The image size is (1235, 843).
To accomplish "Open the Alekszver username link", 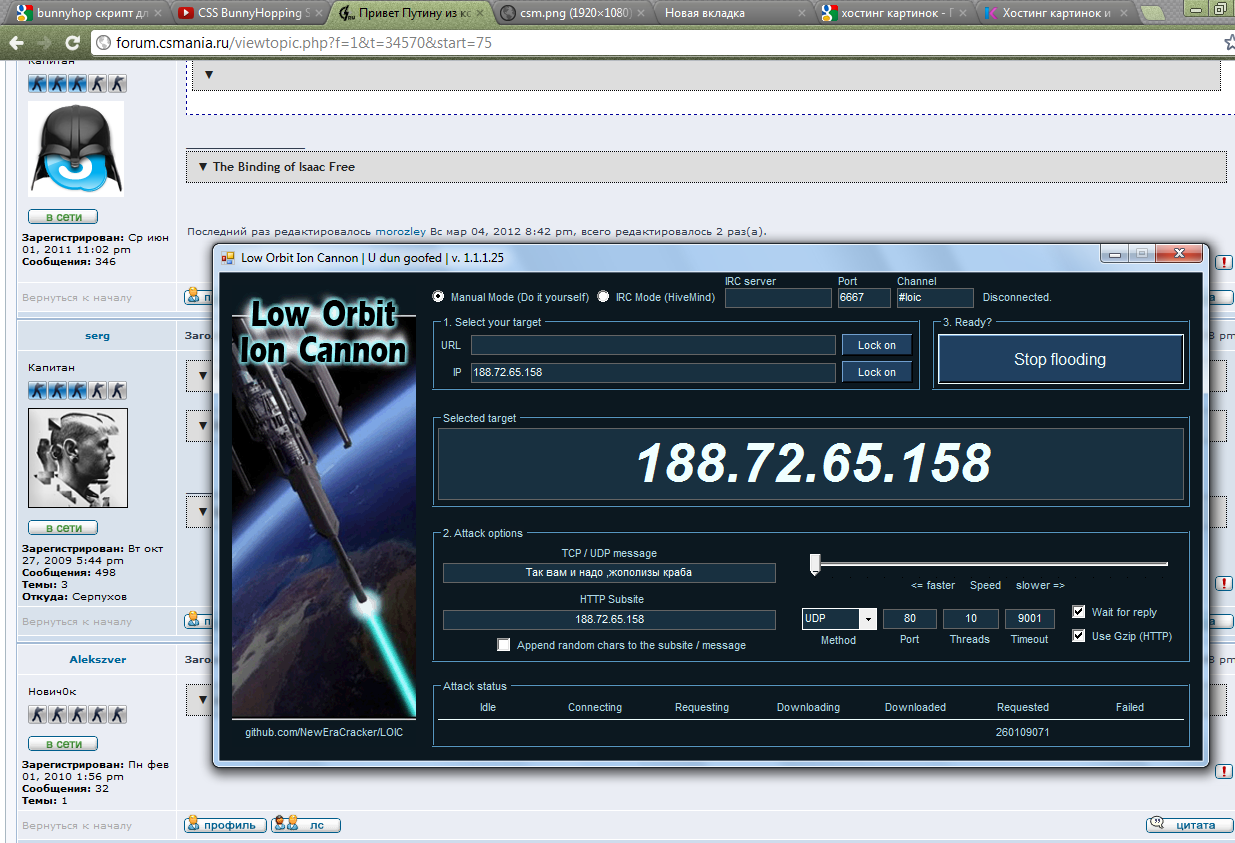I will click(97, 660).
